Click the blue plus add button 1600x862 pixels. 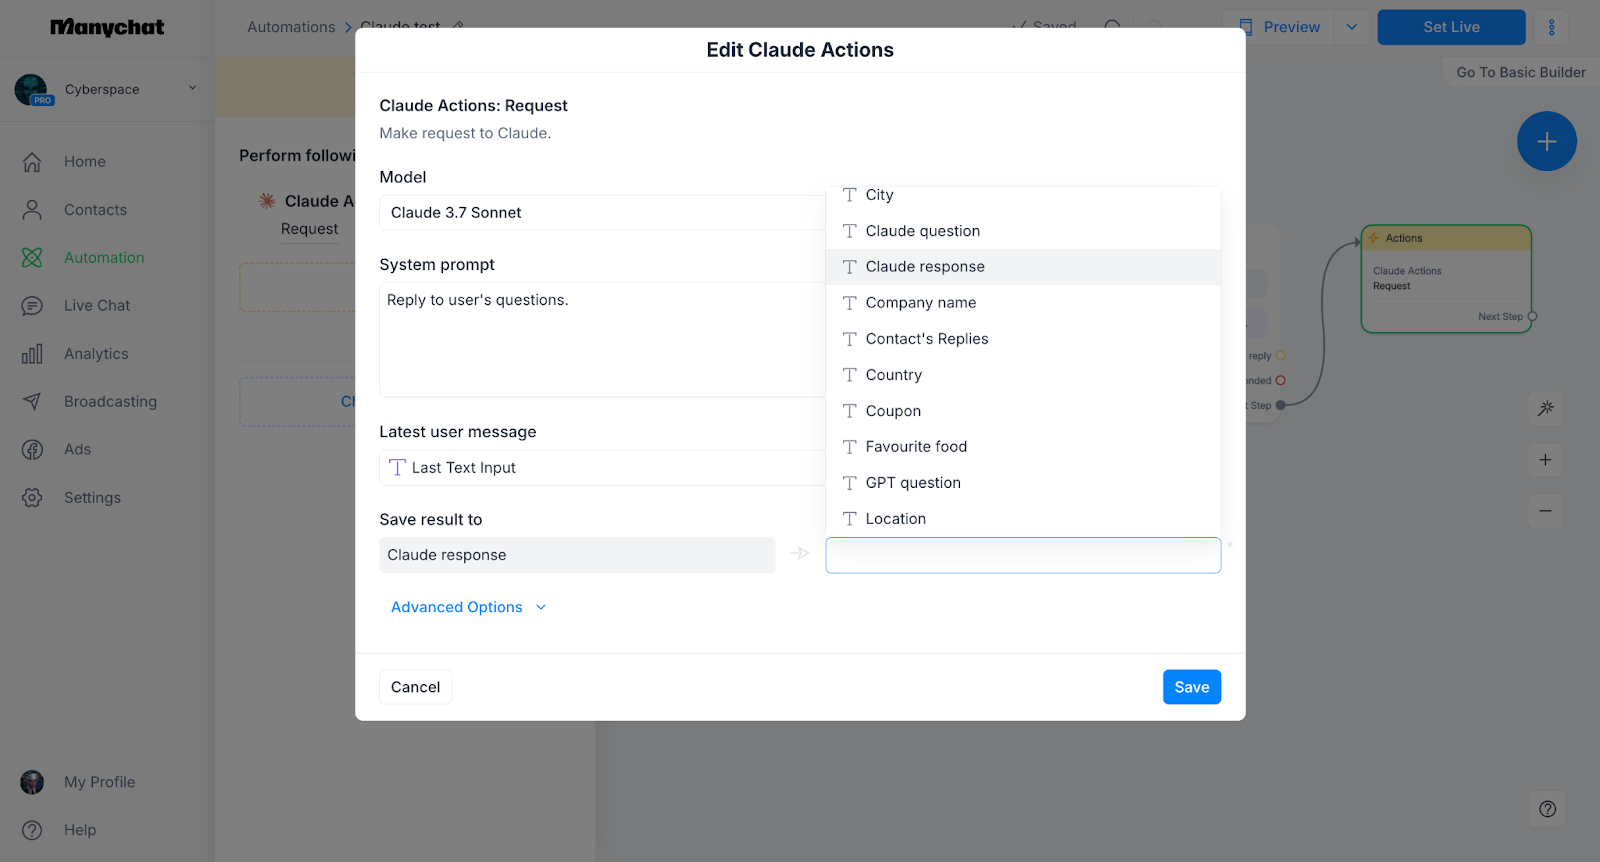click(1546, 142)
